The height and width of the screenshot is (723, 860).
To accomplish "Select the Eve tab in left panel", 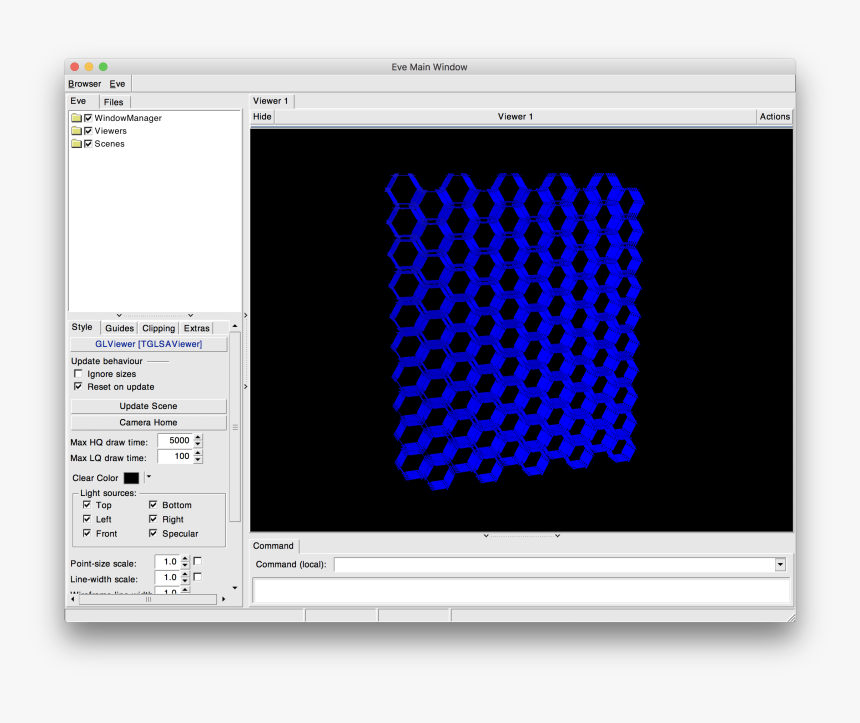I will coord(78,101).
